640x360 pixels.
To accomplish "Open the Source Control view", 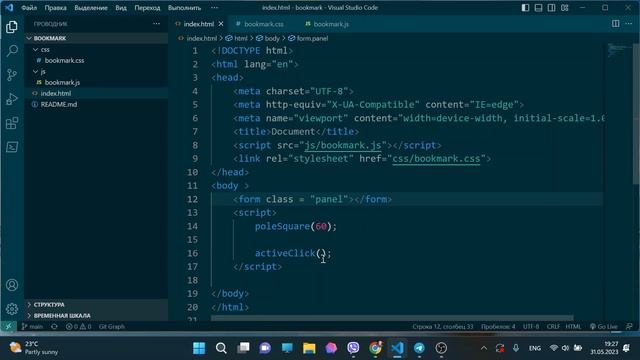I will point(12,75).
